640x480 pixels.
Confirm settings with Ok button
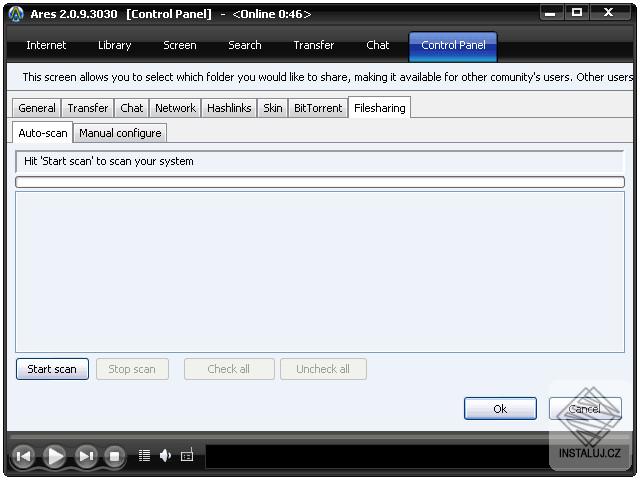(x=500, y=409)
